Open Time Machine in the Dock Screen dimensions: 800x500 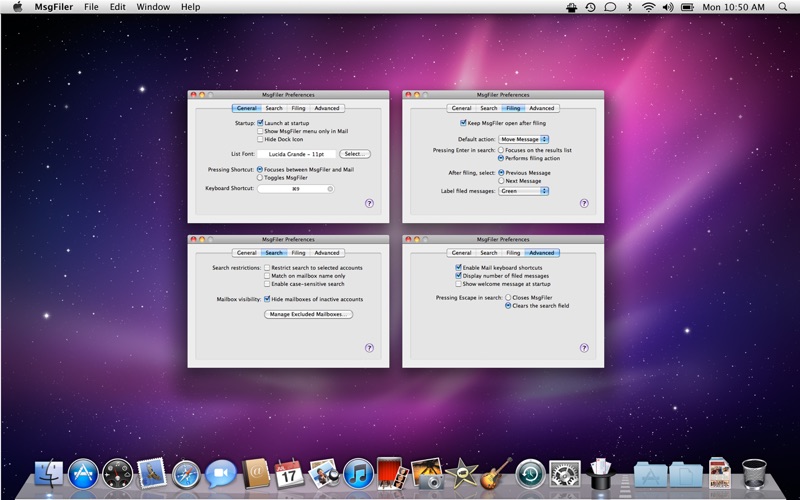coord(531,474)
